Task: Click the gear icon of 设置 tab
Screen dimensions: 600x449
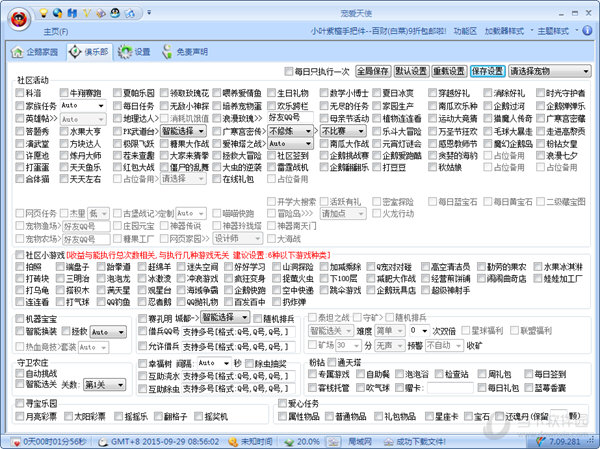Action: (x=125, y=52)
